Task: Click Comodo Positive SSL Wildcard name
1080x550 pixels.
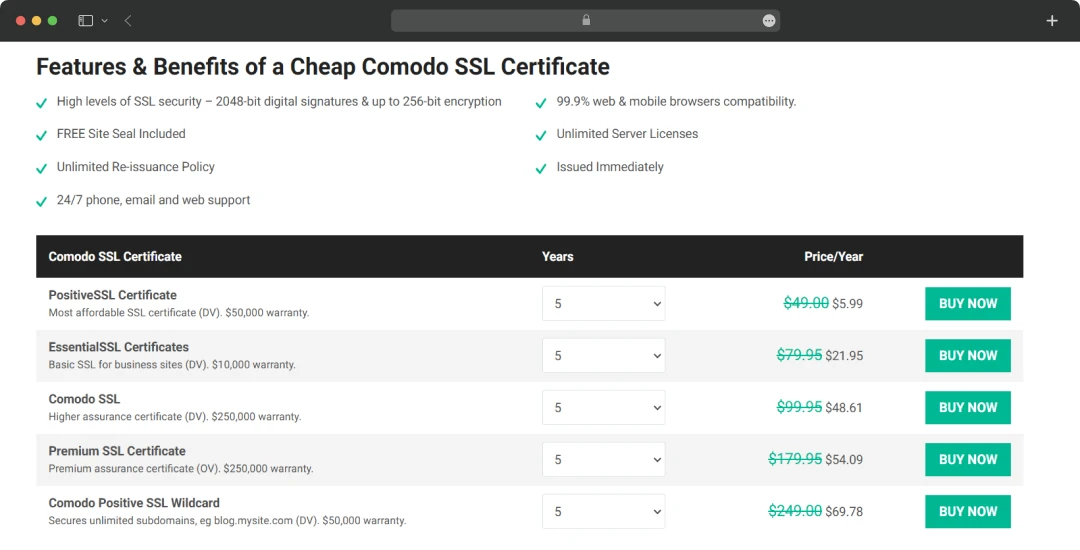Action: [134, 503]
